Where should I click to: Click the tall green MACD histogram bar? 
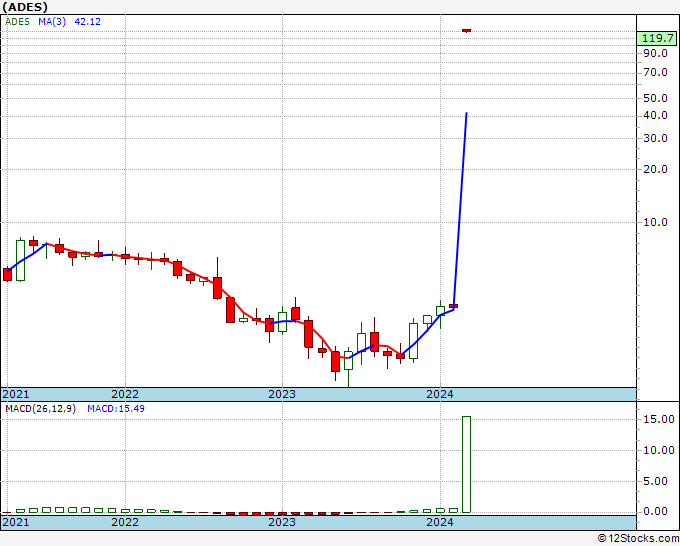click(467, 464)
